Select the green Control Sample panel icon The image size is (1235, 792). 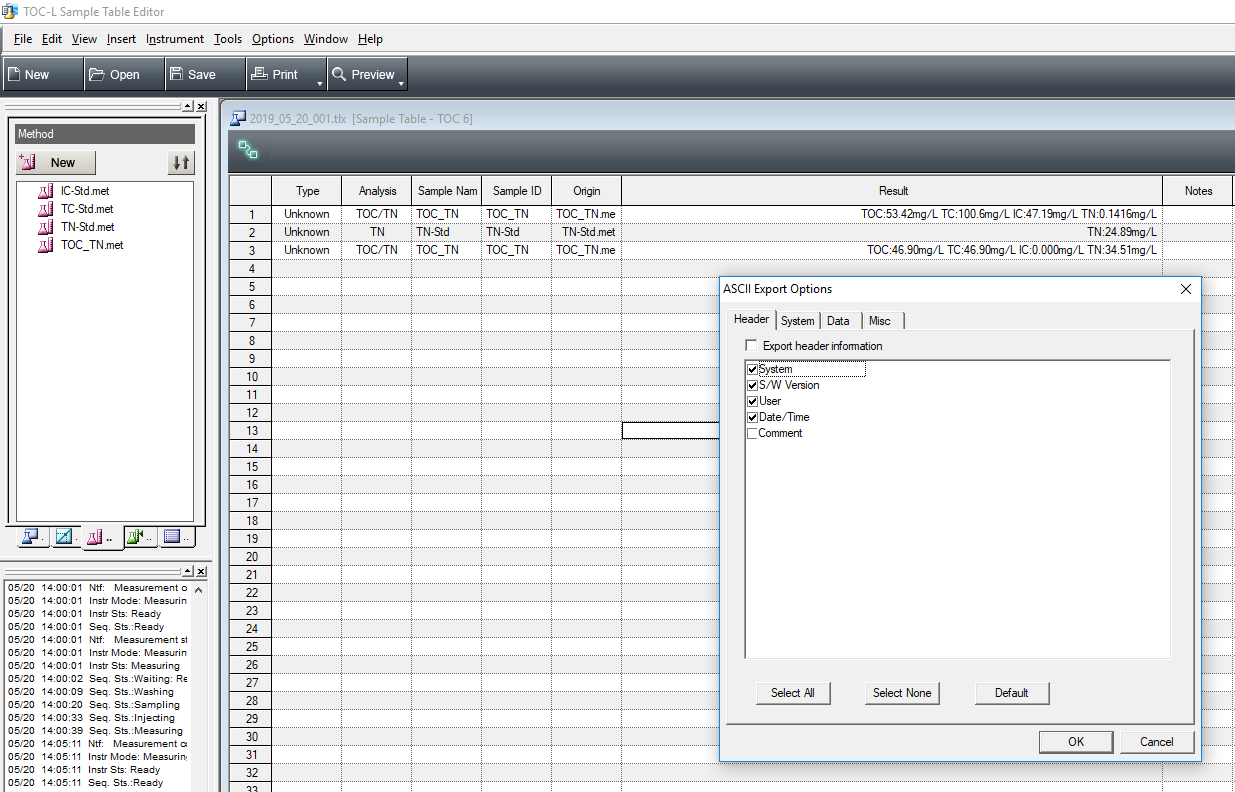click(136, 537)
